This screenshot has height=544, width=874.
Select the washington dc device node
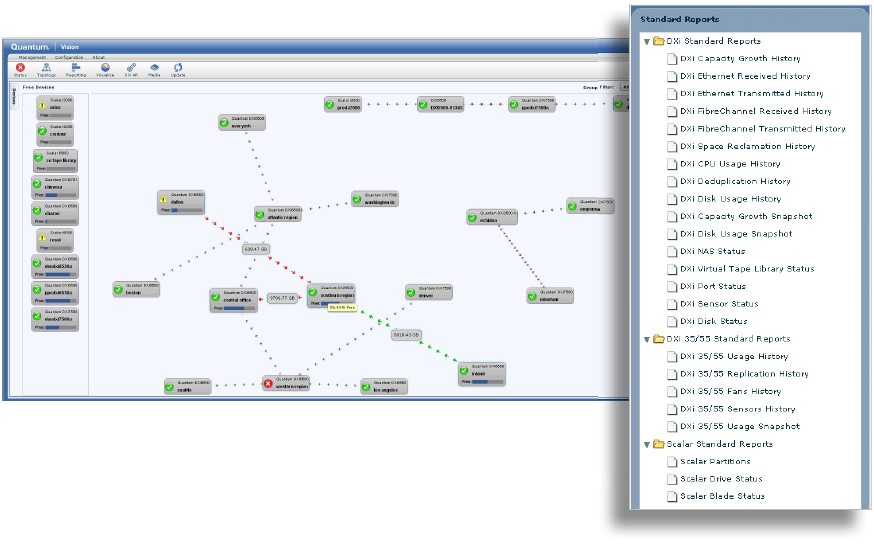click(375, 199)
